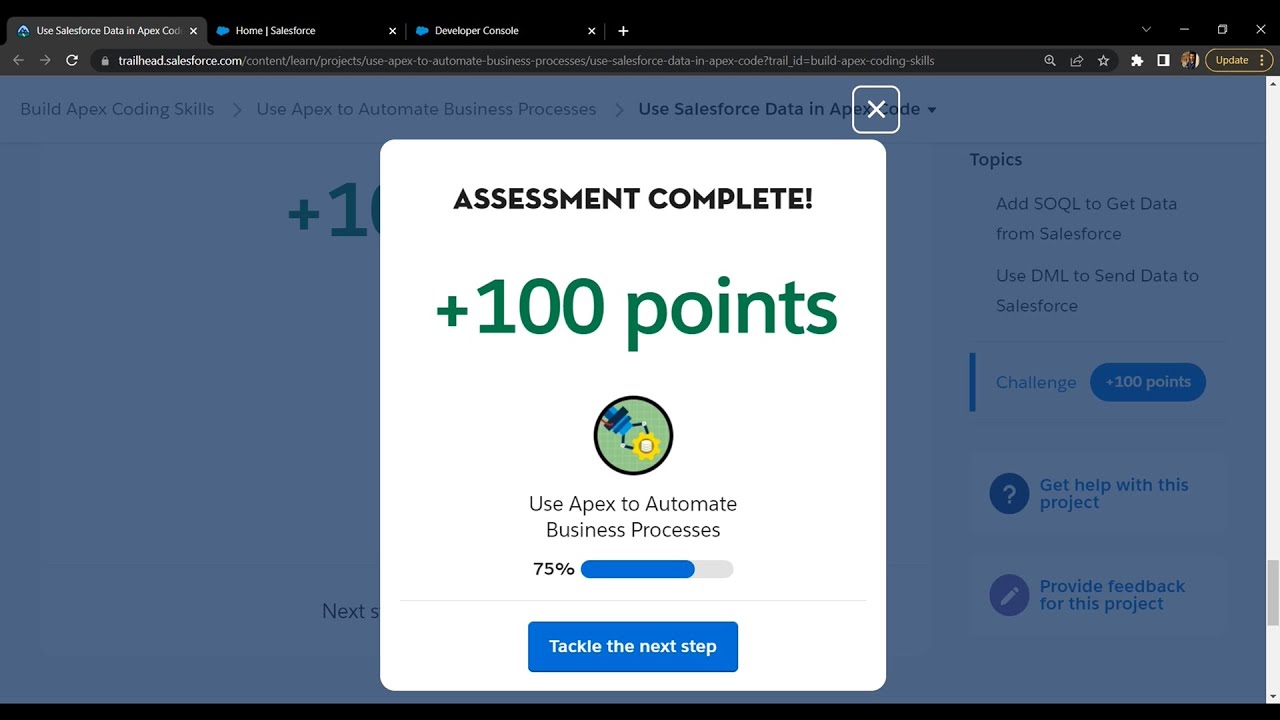Go to Add SOQL to Get Data topic
The width and height of the screenshot is (1280, 720).
coord(1086,218)
